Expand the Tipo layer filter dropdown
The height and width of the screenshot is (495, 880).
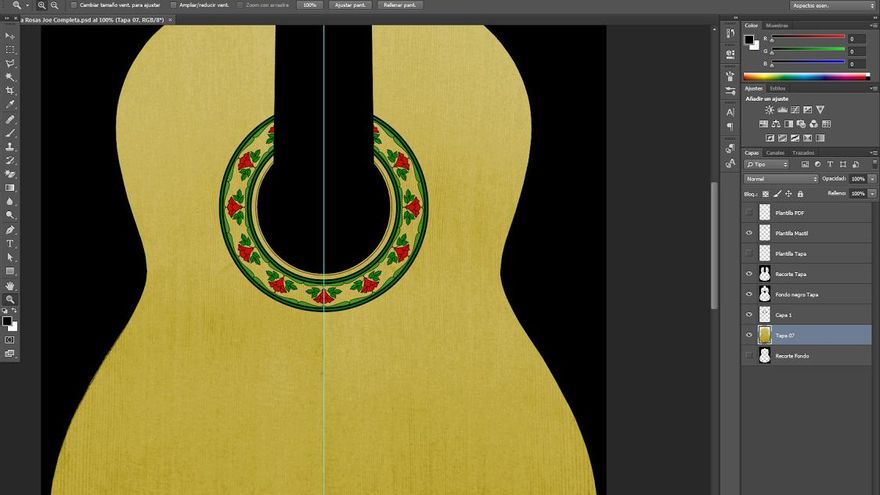coord(767,164)
